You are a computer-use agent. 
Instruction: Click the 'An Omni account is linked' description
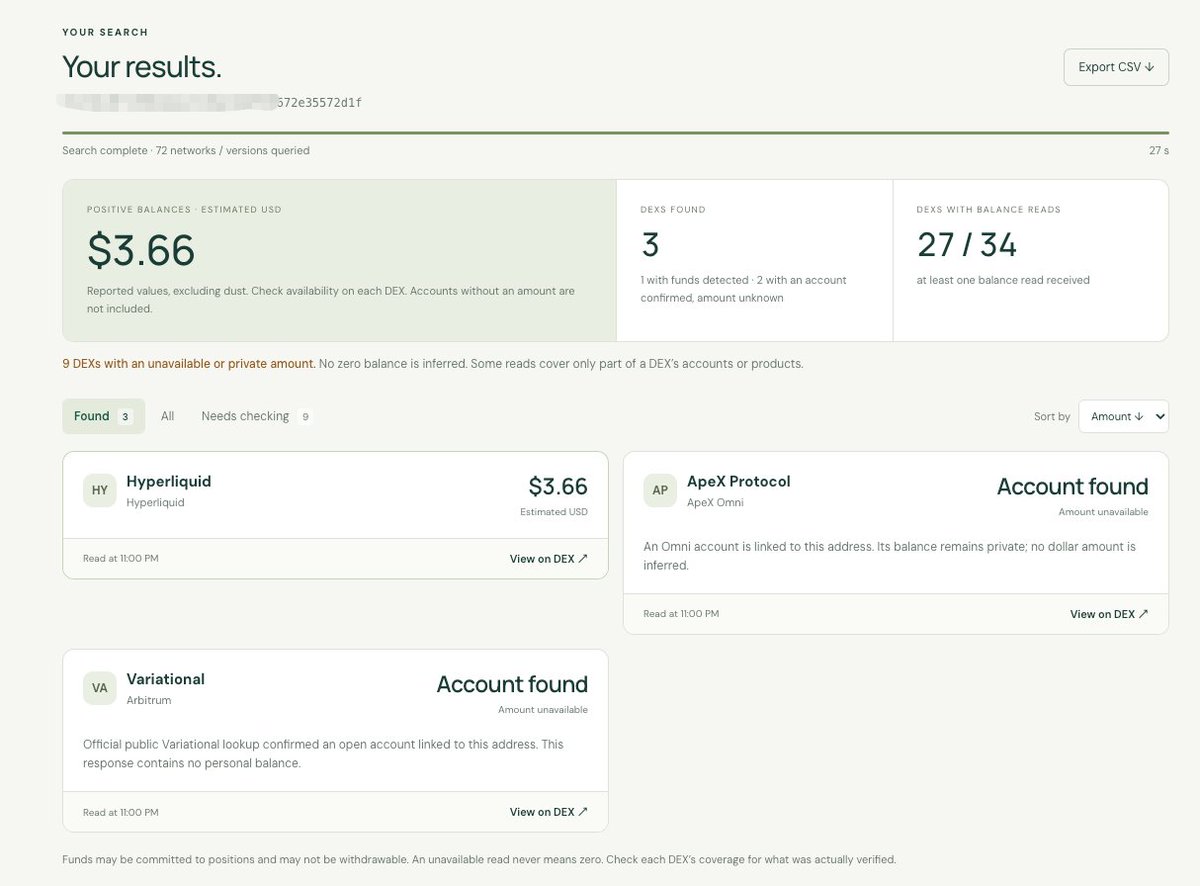tap(889, 556)
